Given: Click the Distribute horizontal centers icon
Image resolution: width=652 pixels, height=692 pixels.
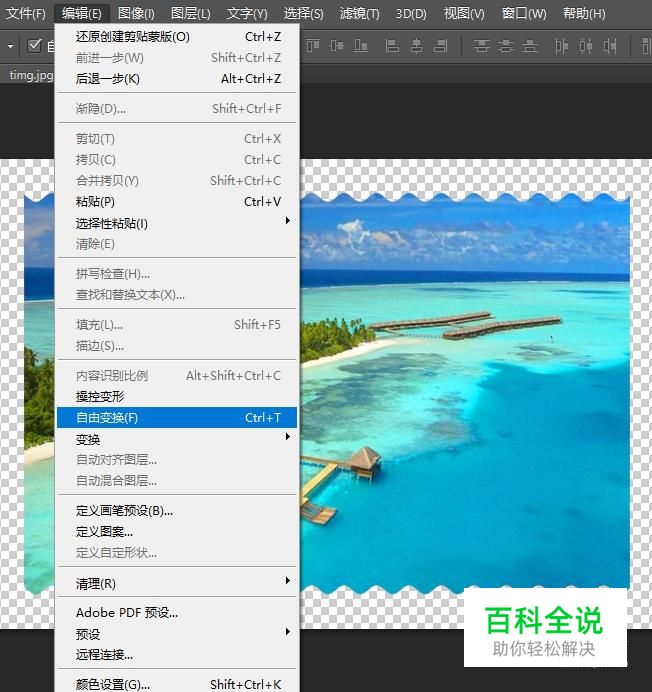Looking at the screenshot, I should coord(586,46).
